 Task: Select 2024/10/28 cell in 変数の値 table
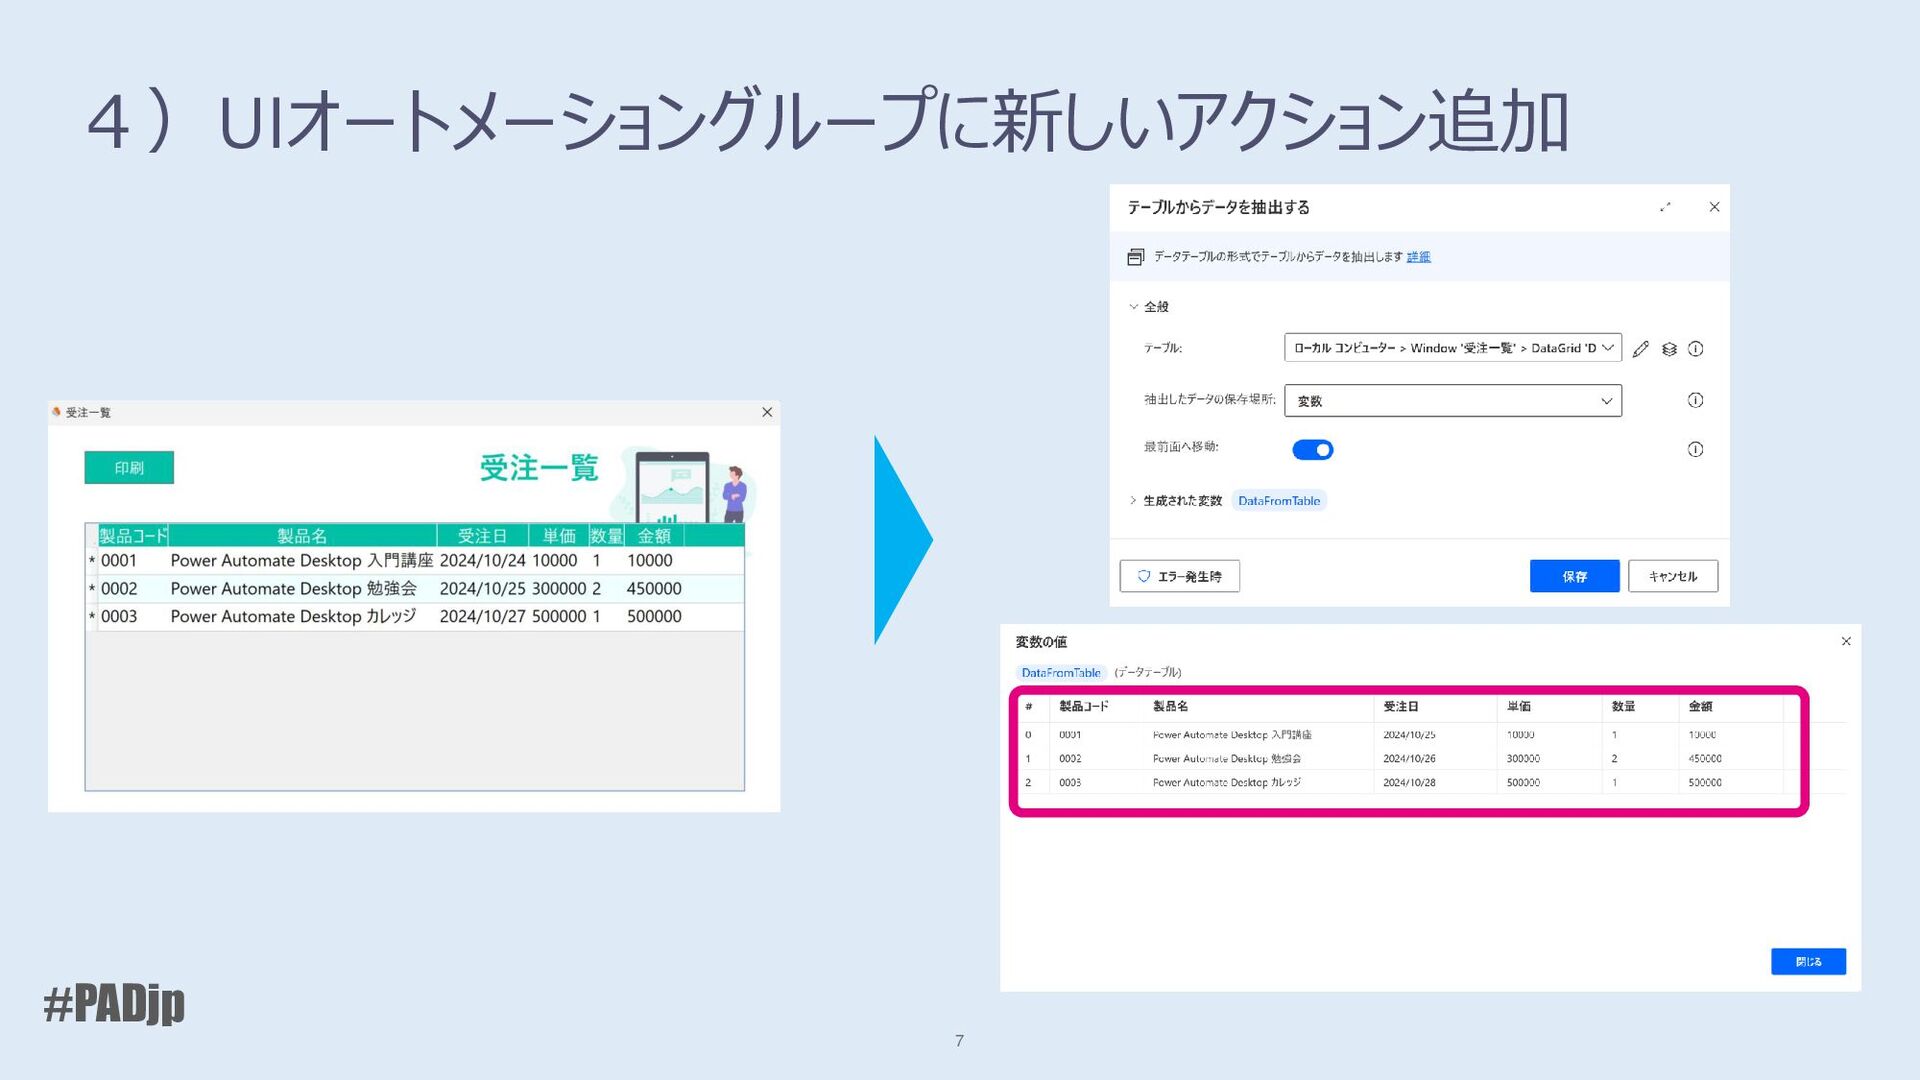(x=1409, y=783)
